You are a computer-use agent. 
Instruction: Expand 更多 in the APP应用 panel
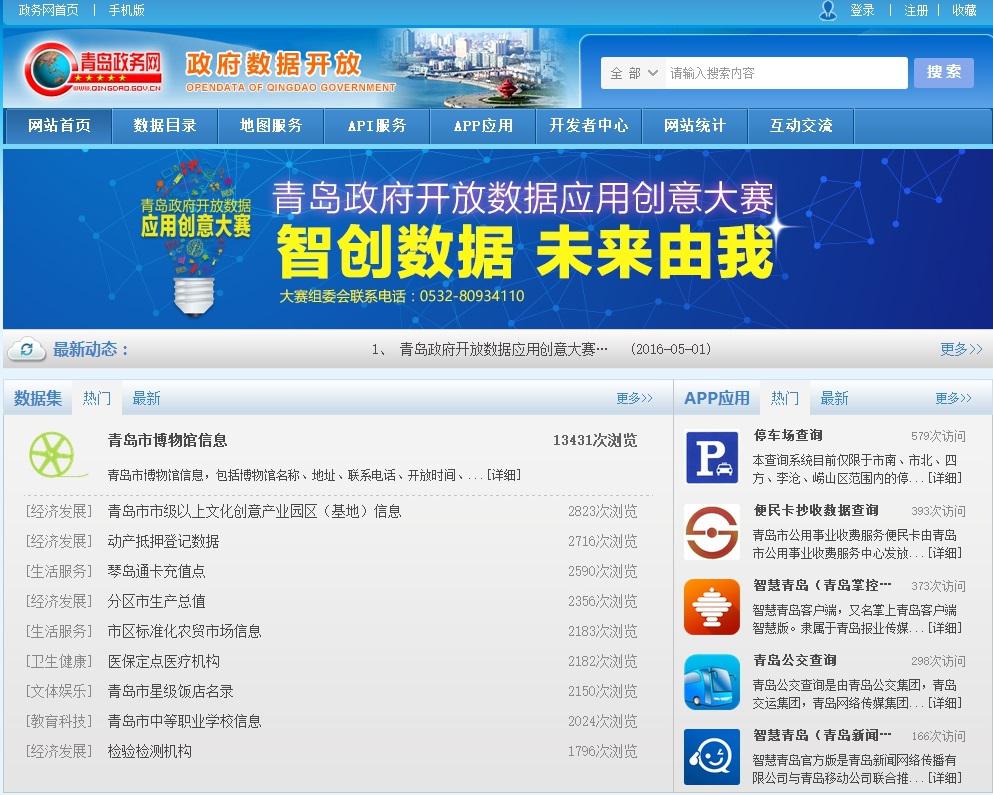953,398
